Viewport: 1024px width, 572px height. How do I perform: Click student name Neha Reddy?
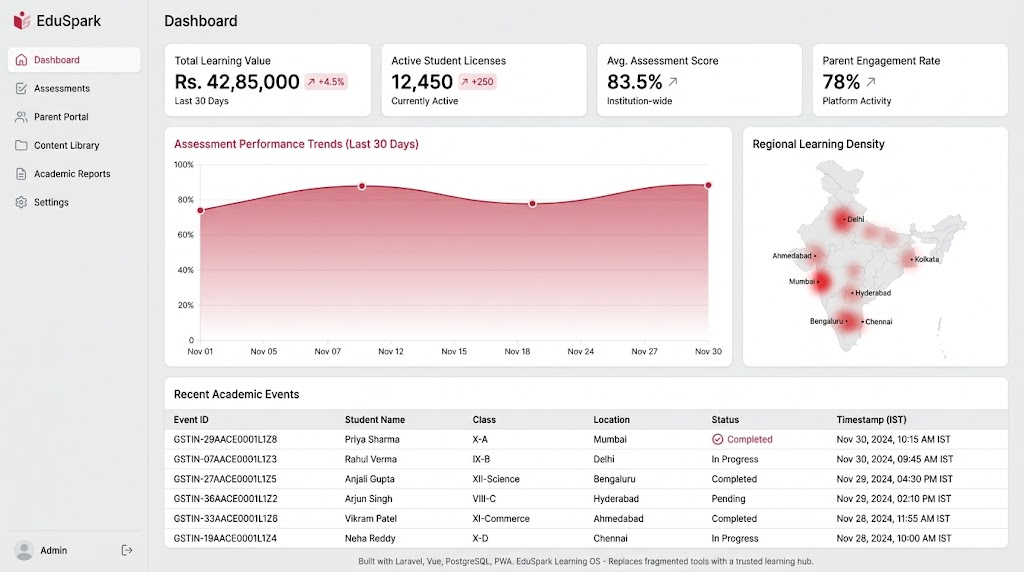coord(370,539)
